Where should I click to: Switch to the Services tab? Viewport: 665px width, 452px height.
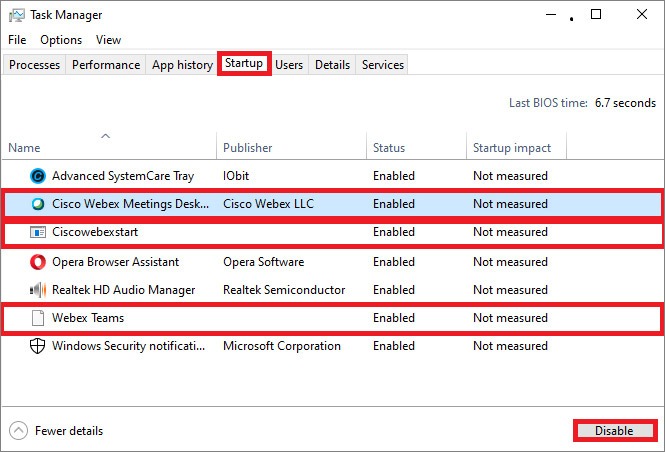383,65
